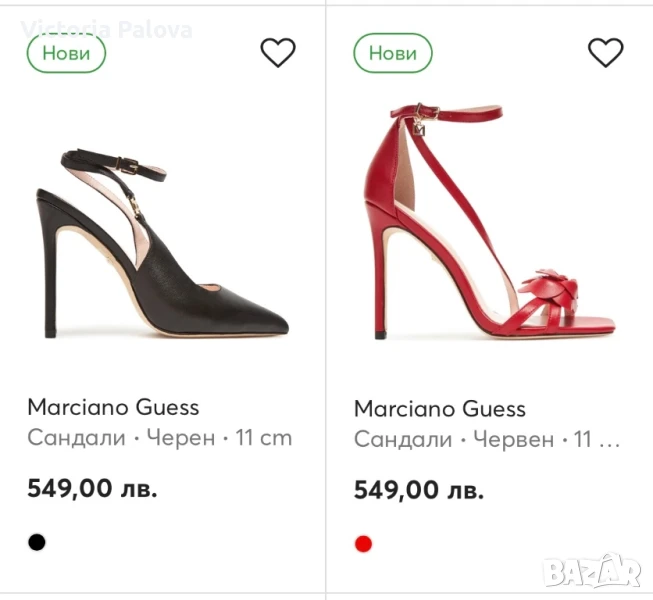Click the 'Нови' badge on black shoe

(x=66, y=53)
